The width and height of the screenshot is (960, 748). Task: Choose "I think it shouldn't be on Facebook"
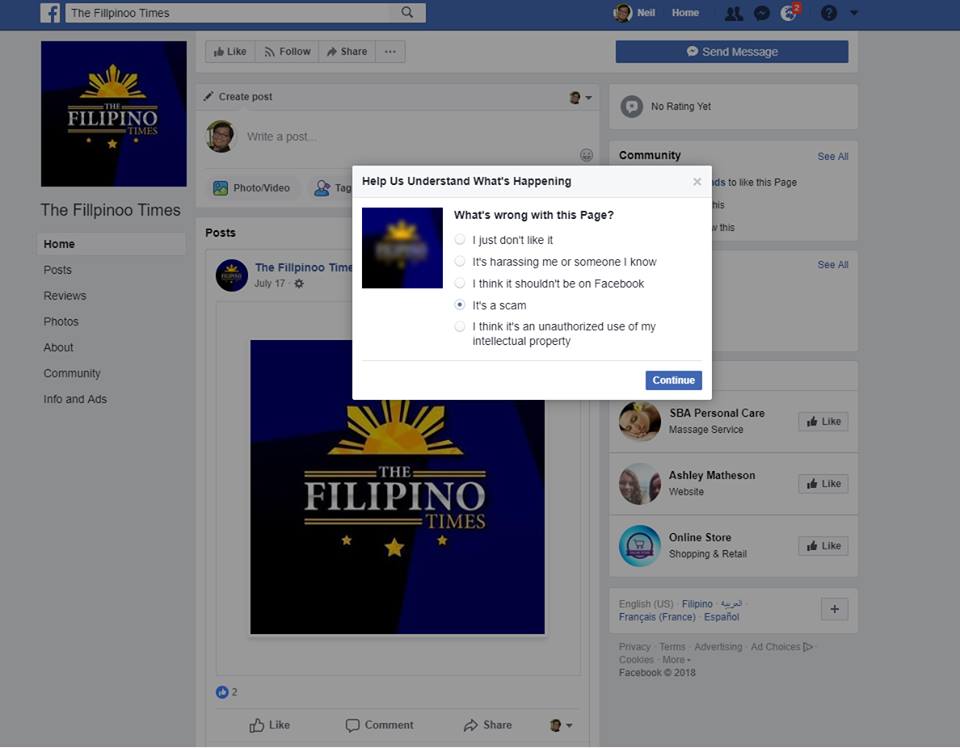pos(460,284)
